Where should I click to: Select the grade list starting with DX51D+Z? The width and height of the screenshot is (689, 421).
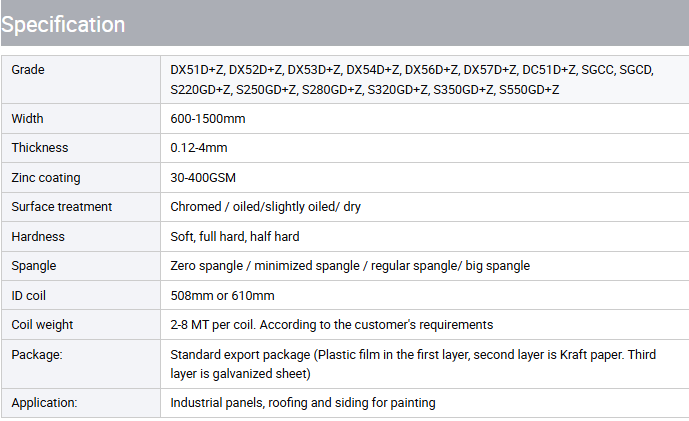[411, 80]
